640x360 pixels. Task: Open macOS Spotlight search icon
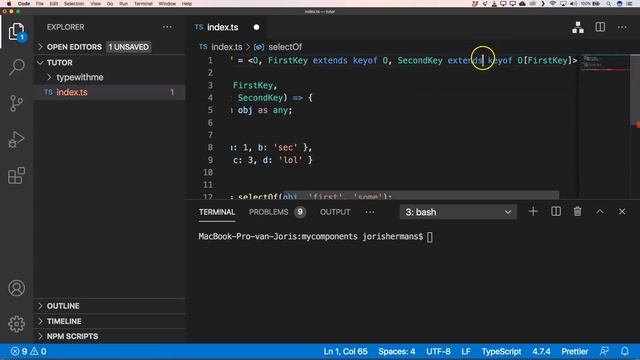pyautogui.click(x=609, y=4)
